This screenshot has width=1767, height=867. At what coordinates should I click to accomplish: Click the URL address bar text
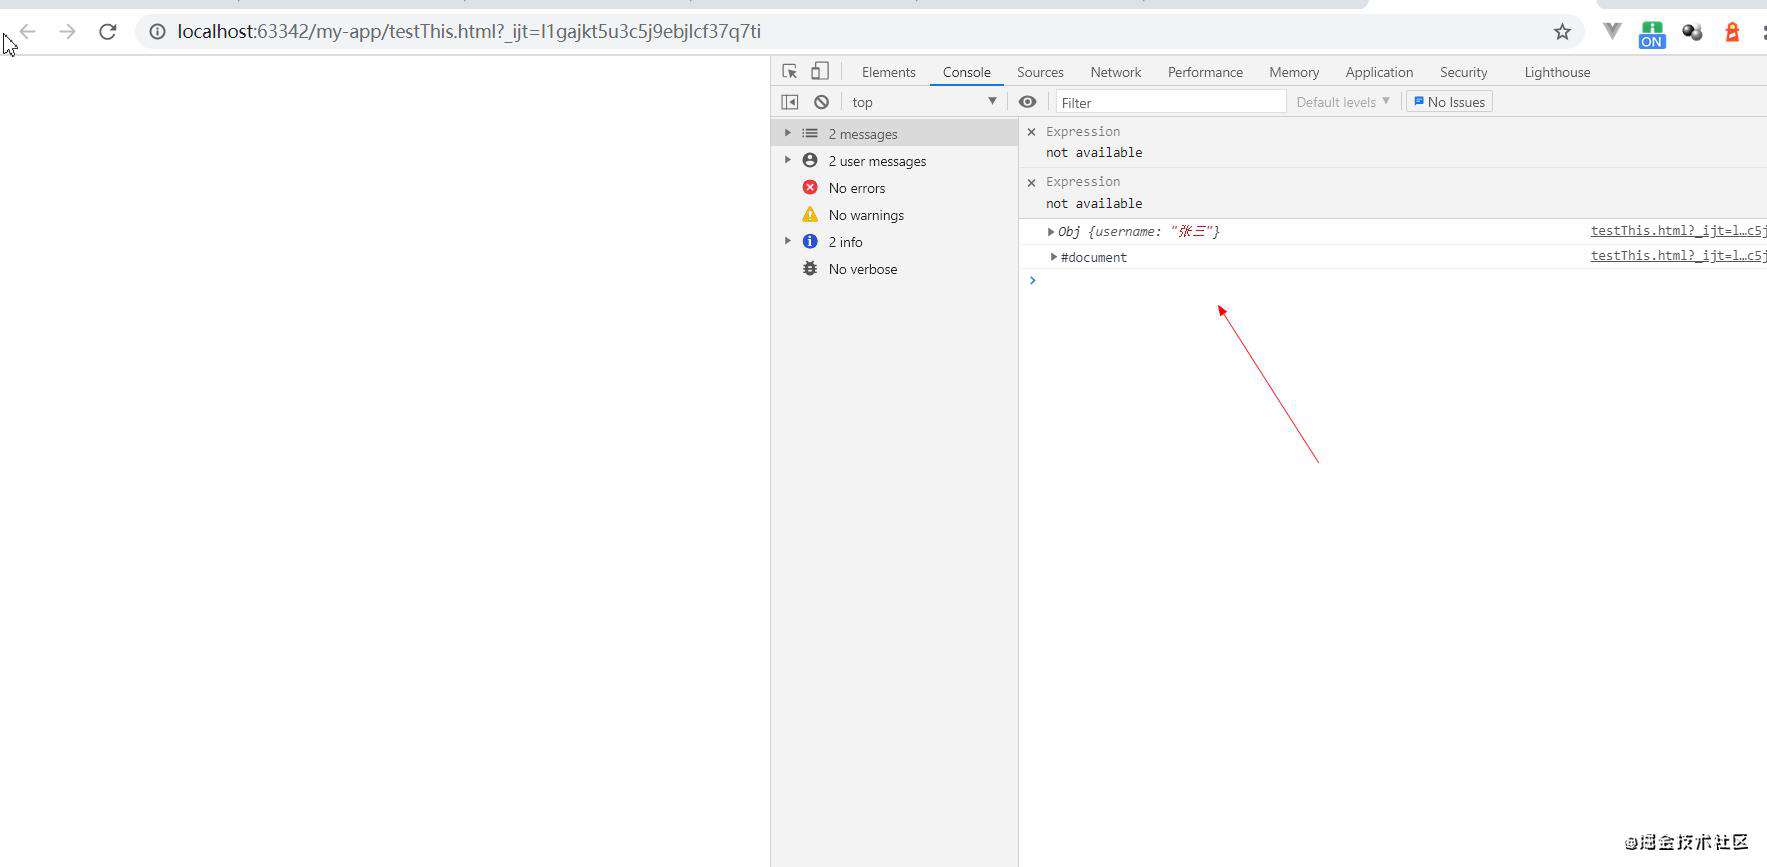(x=469, y=32)
